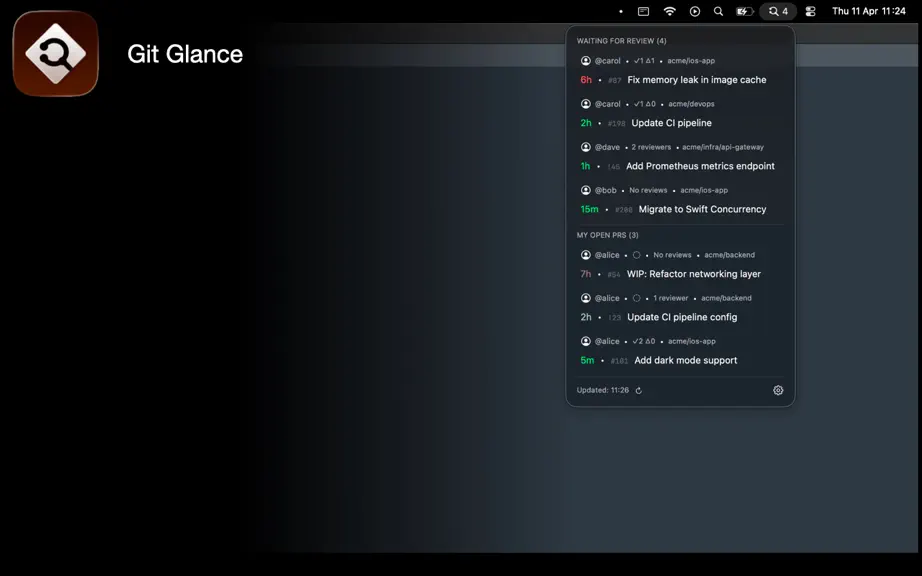Click the green 5m age label
Viewport: 922px width, 576px height.
587,360
